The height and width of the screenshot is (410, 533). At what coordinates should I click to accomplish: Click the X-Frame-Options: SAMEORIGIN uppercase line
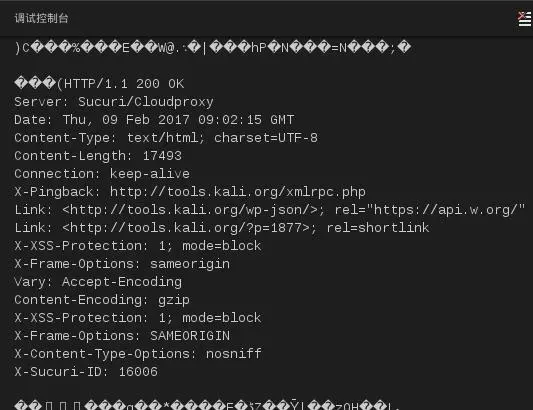tap(122, 336)
